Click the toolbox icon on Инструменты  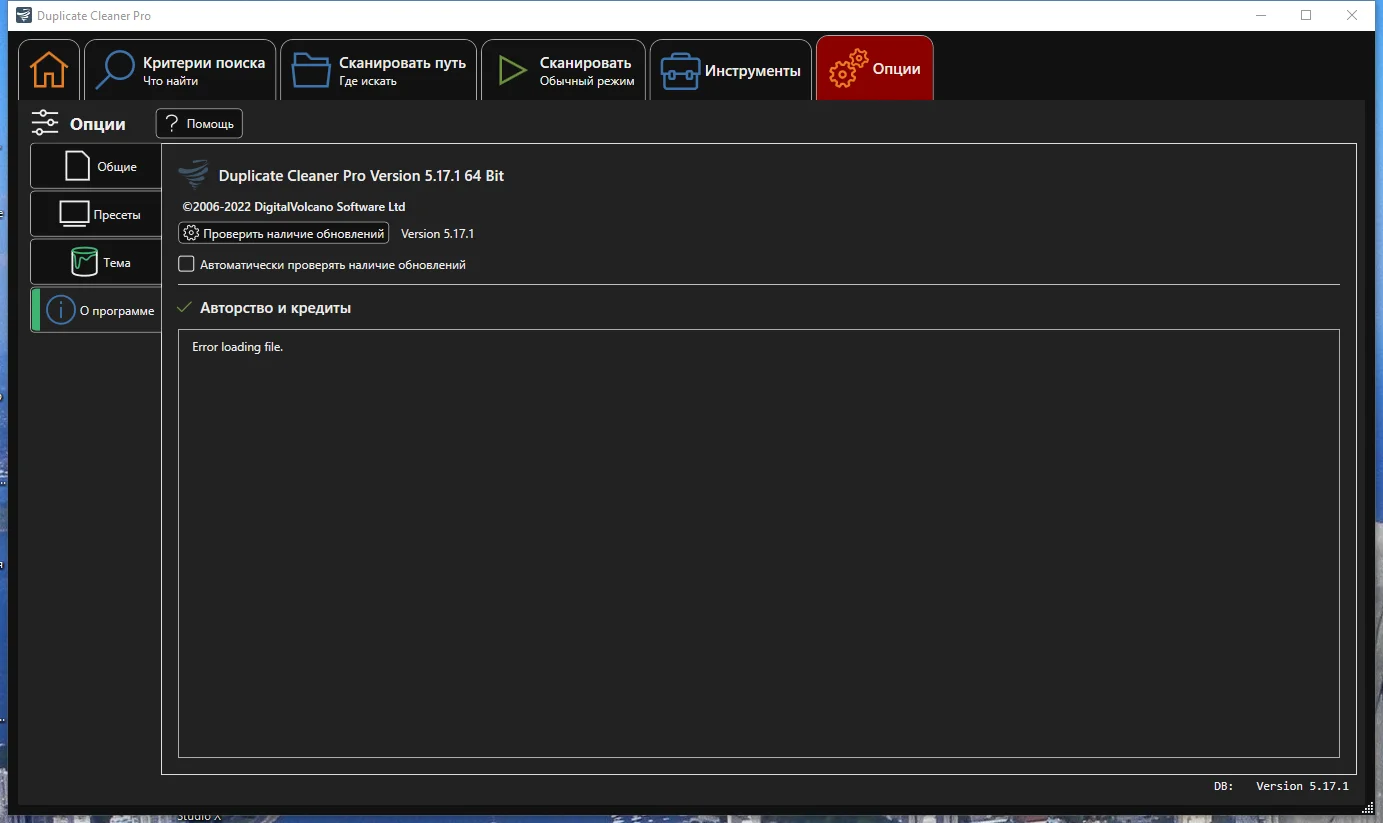click(x=680, y=71)
